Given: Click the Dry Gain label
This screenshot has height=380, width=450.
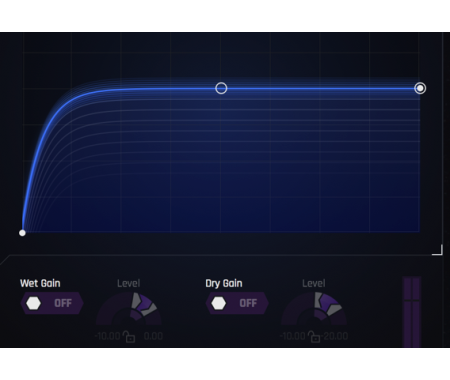Looking at the screenshot, I should [x=224, y=283].
